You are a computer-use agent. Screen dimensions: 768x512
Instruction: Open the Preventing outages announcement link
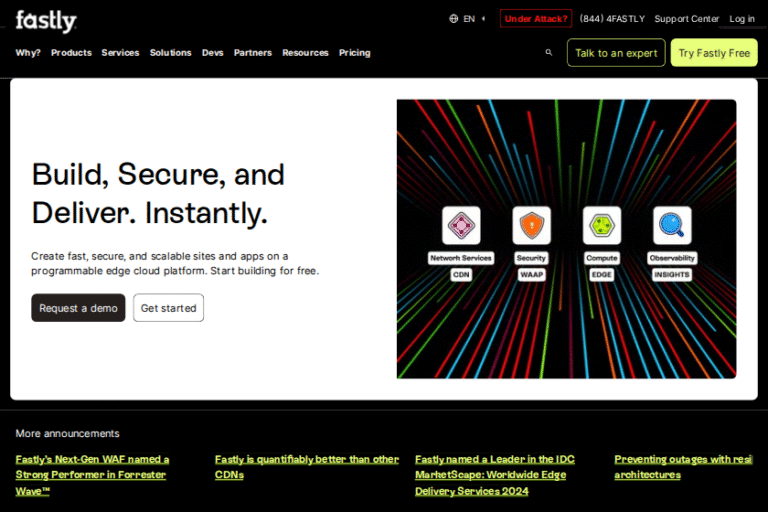[683, 467]
